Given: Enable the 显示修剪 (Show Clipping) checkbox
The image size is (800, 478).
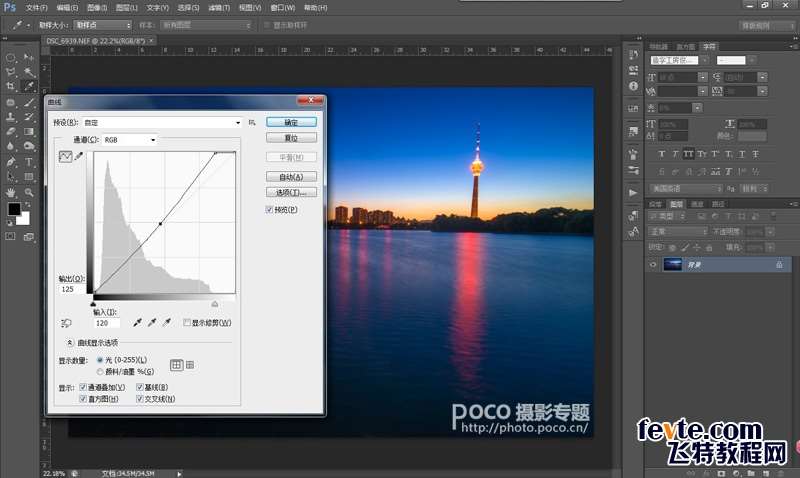Looking at the screenshot, I should pyautogui.click(x=186, y=323).
